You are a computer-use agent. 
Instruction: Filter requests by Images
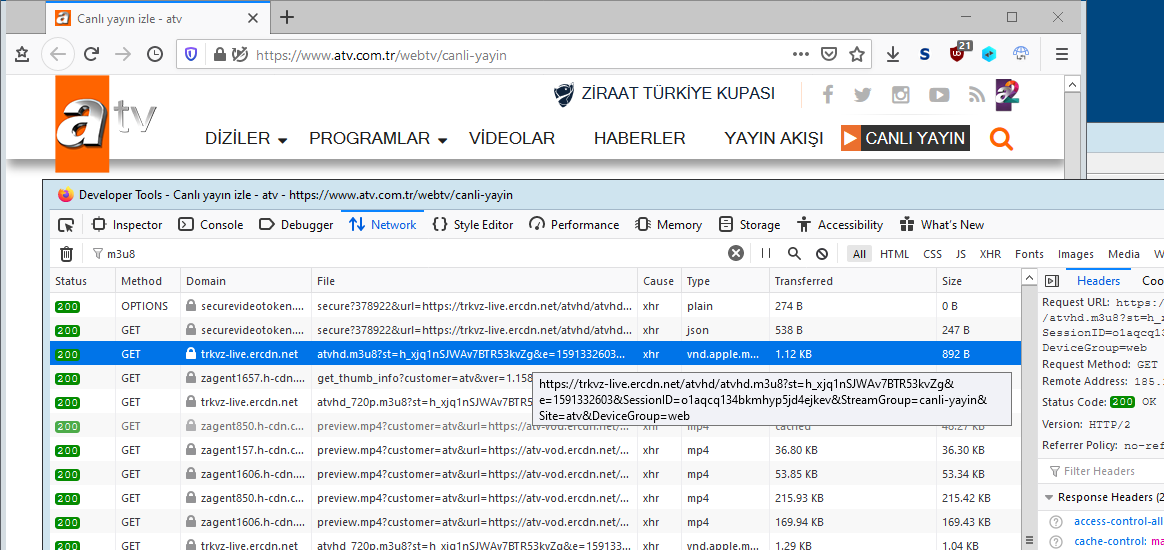point(1076,254)
